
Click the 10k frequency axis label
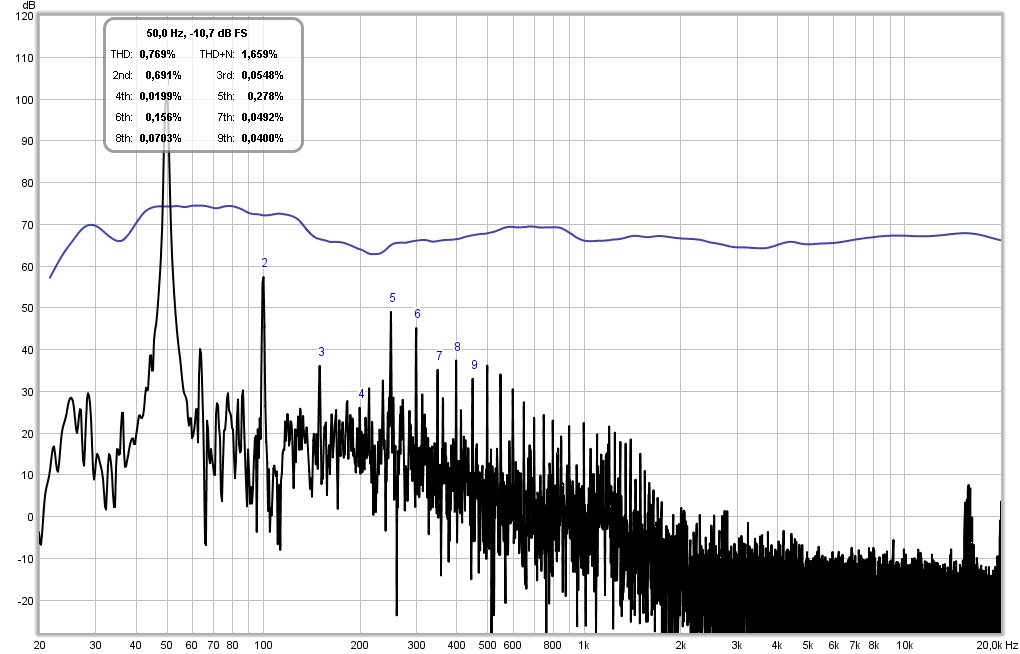[x=904, y=646]
